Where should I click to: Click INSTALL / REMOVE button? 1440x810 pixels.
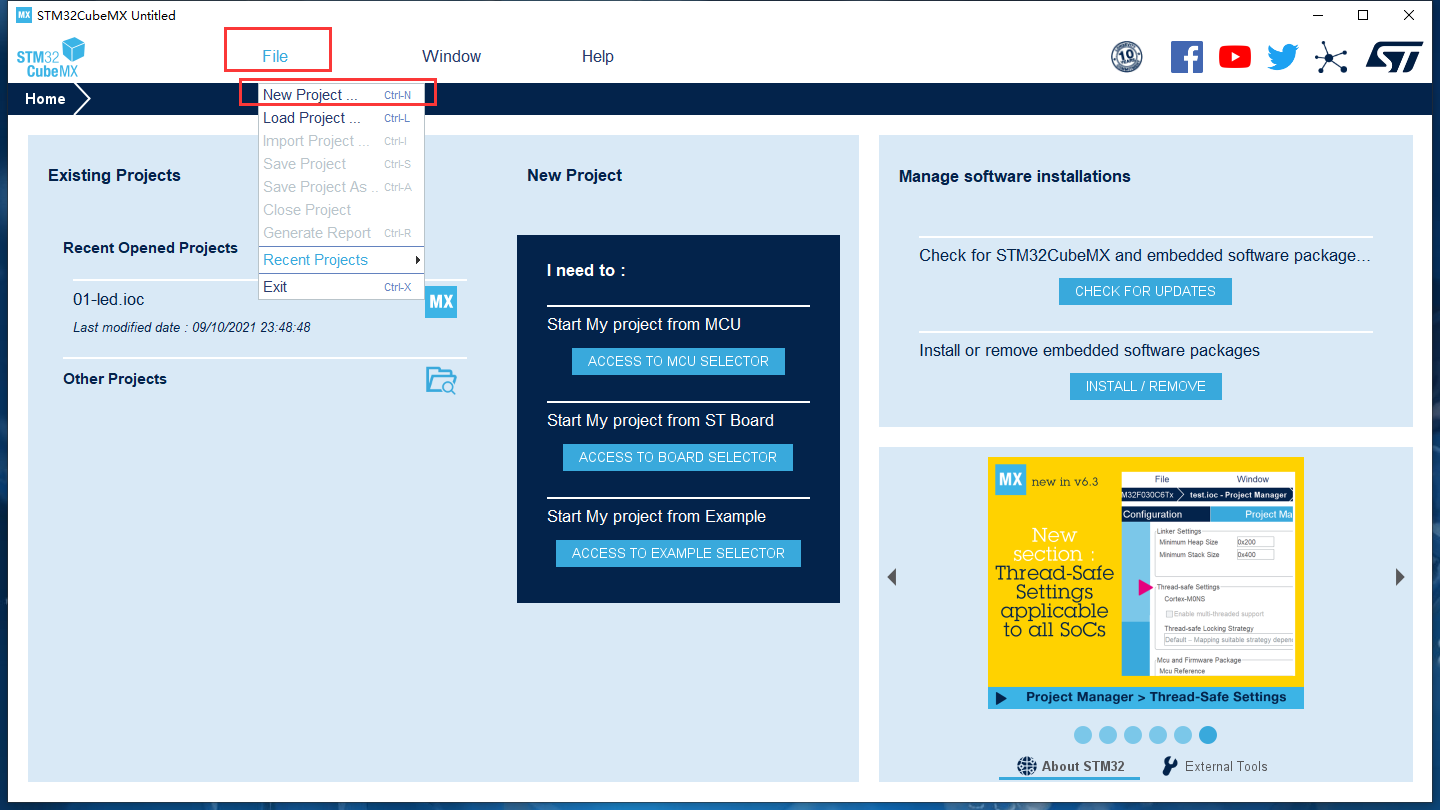1145,386
